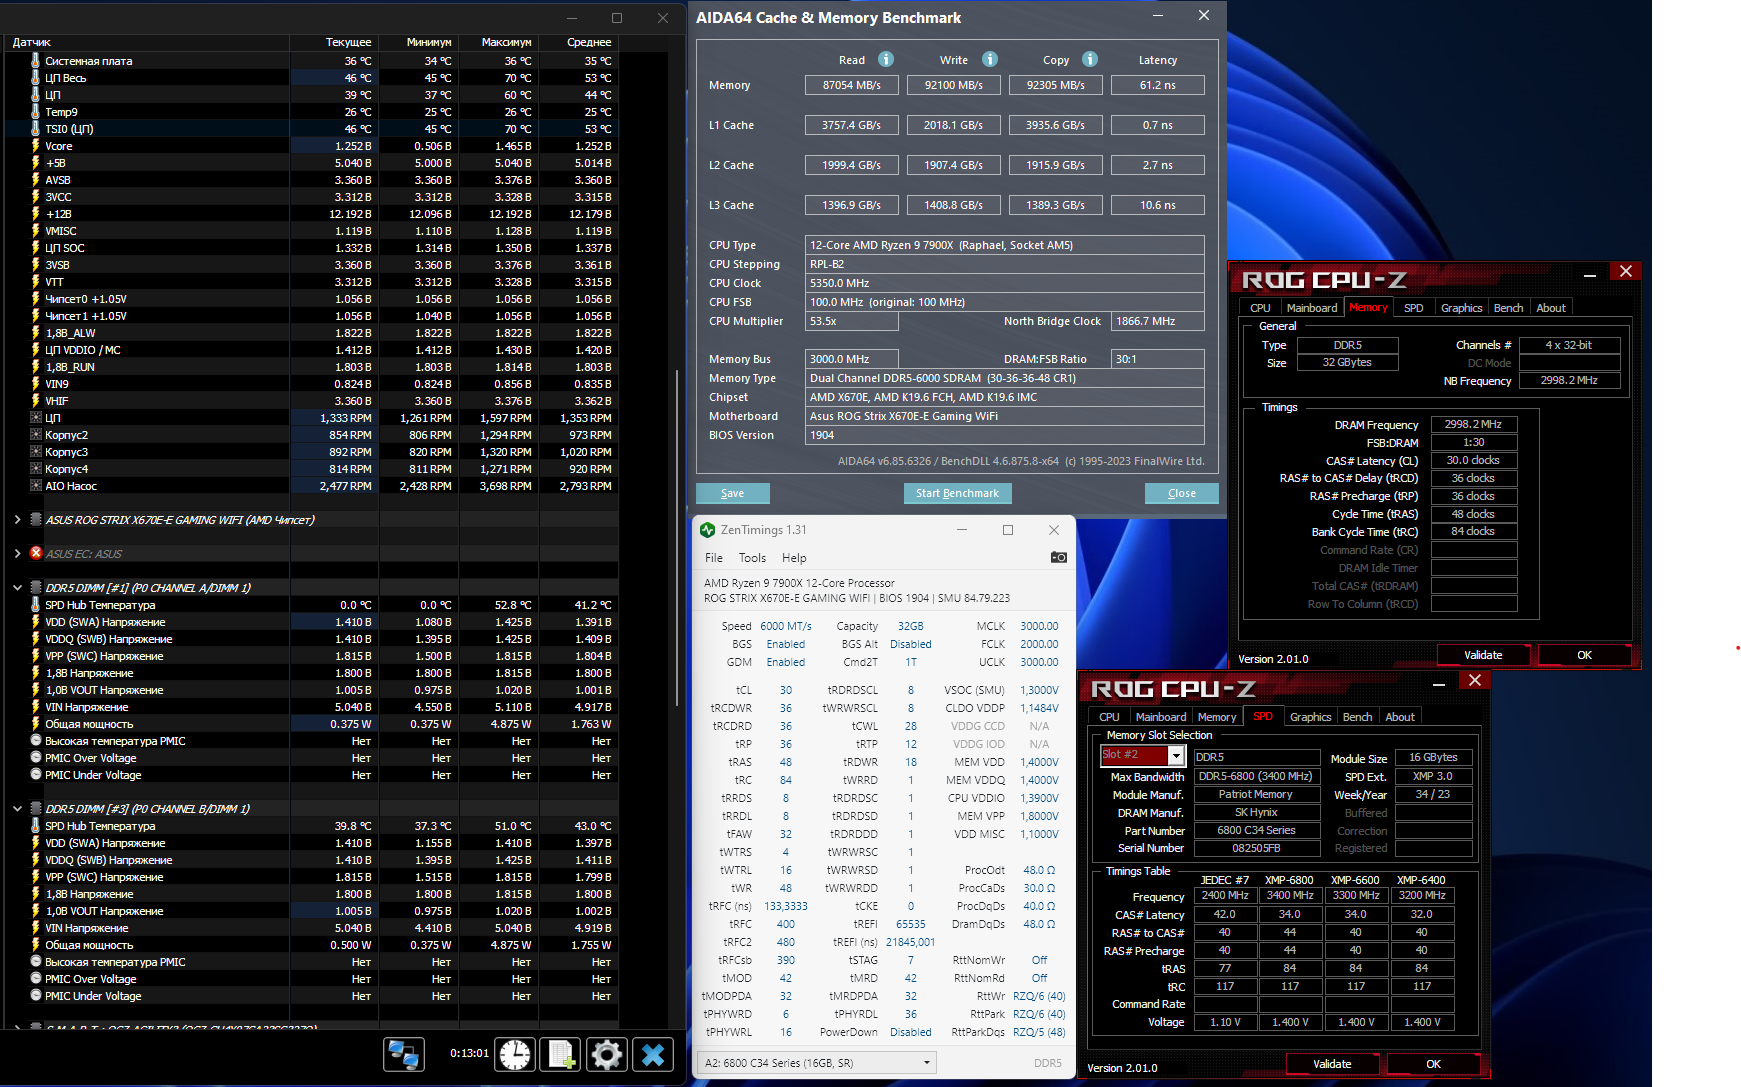Collapse the DDR5 DIMM [#1] sensor group

tap(17, 588)
